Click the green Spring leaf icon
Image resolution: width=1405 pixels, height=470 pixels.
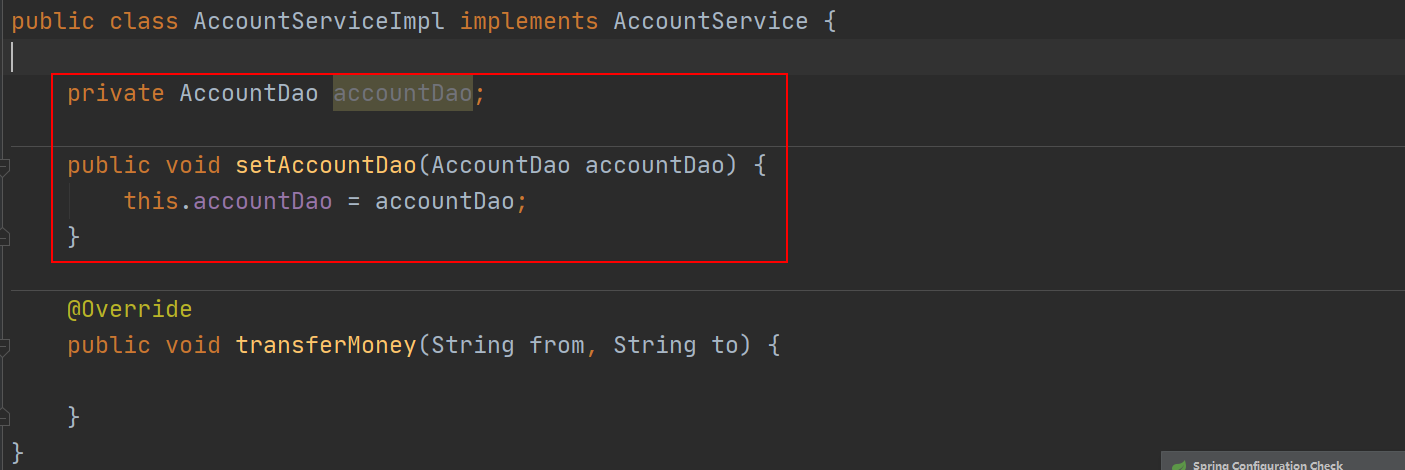pos(1180,465)
